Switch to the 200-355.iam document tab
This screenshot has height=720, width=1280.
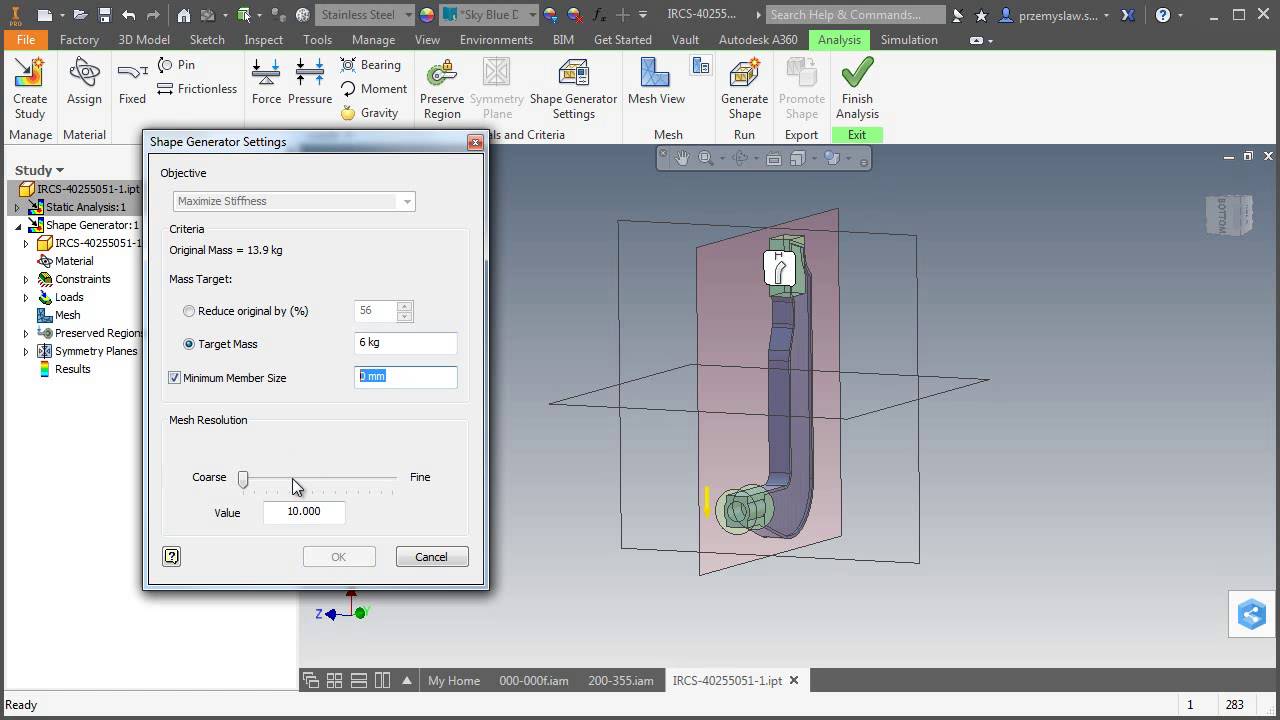tap(621, 680)
